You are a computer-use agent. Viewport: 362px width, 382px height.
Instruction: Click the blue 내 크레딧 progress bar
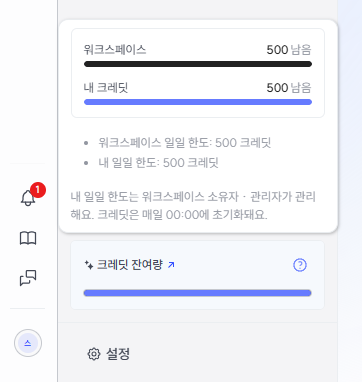click(198, 102)
